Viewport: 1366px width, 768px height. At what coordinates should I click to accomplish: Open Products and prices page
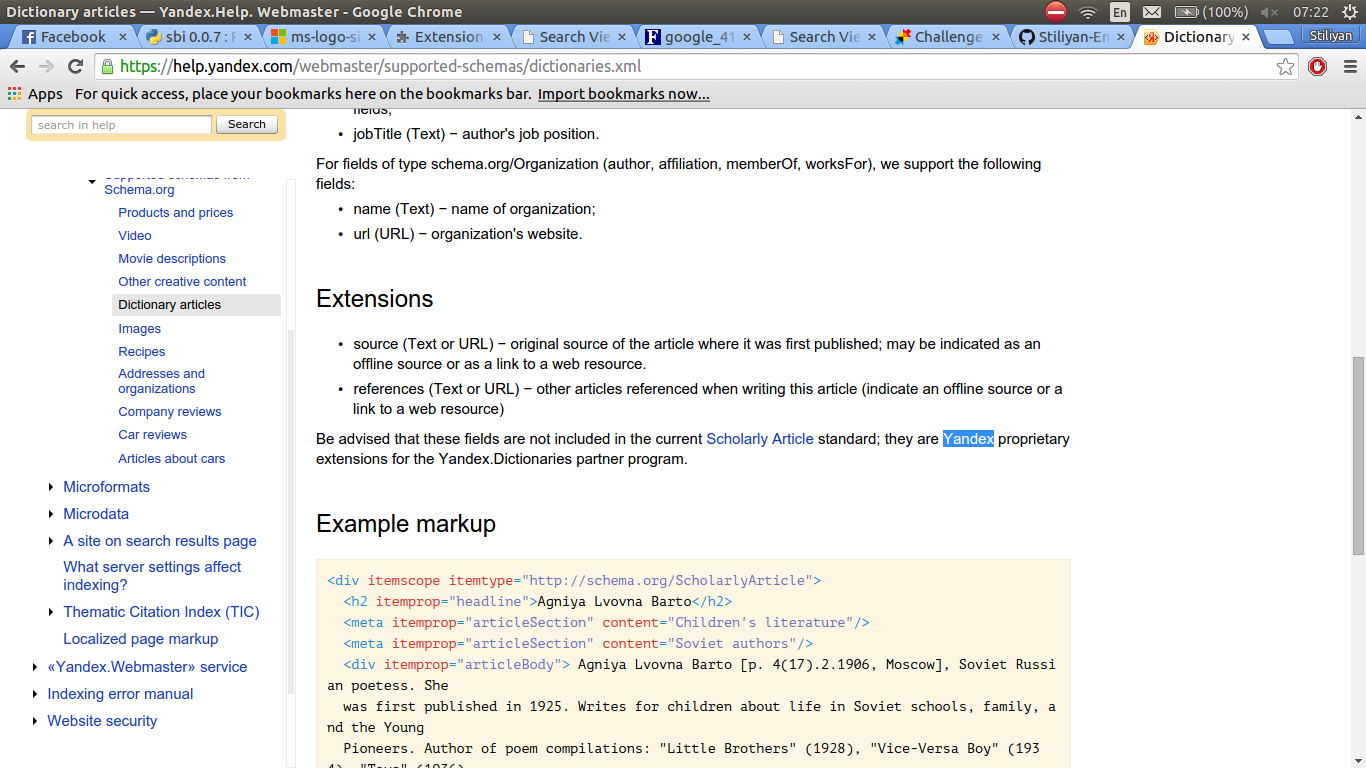point(176,213)
